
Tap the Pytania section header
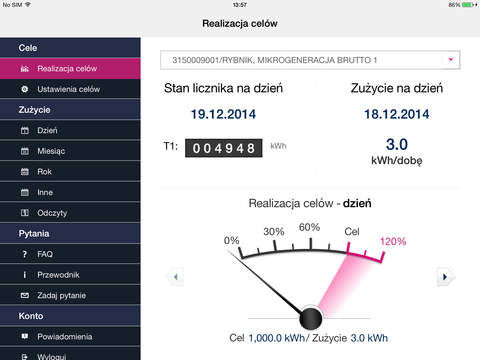[70, 233]
